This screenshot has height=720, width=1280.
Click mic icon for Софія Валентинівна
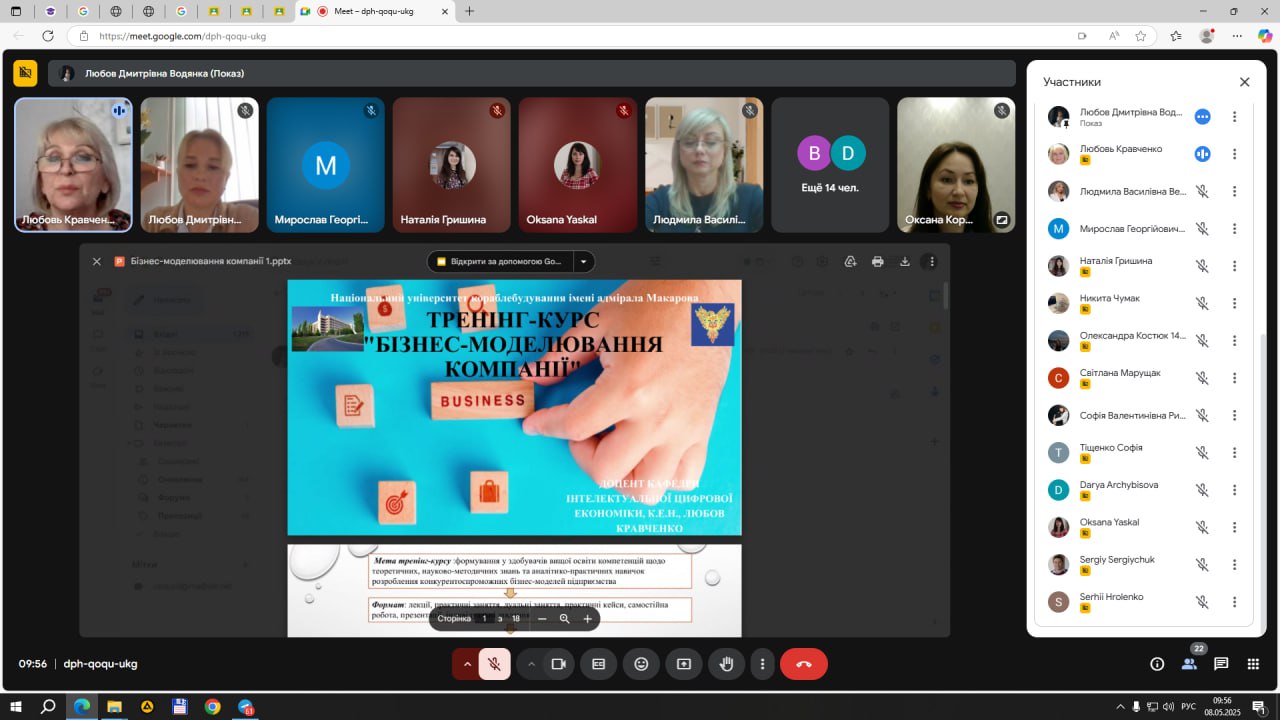tap(1202, 415)
